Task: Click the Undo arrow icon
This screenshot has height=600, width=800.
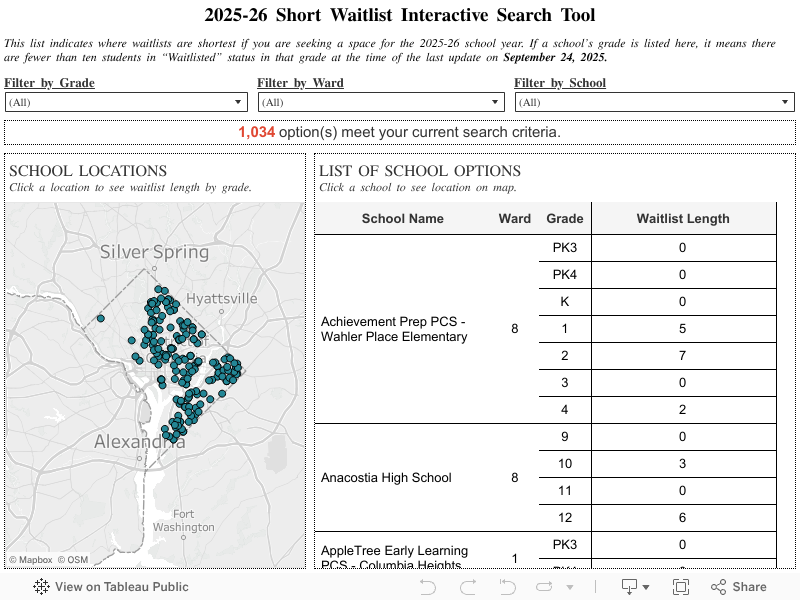Action: coord(428,587)
